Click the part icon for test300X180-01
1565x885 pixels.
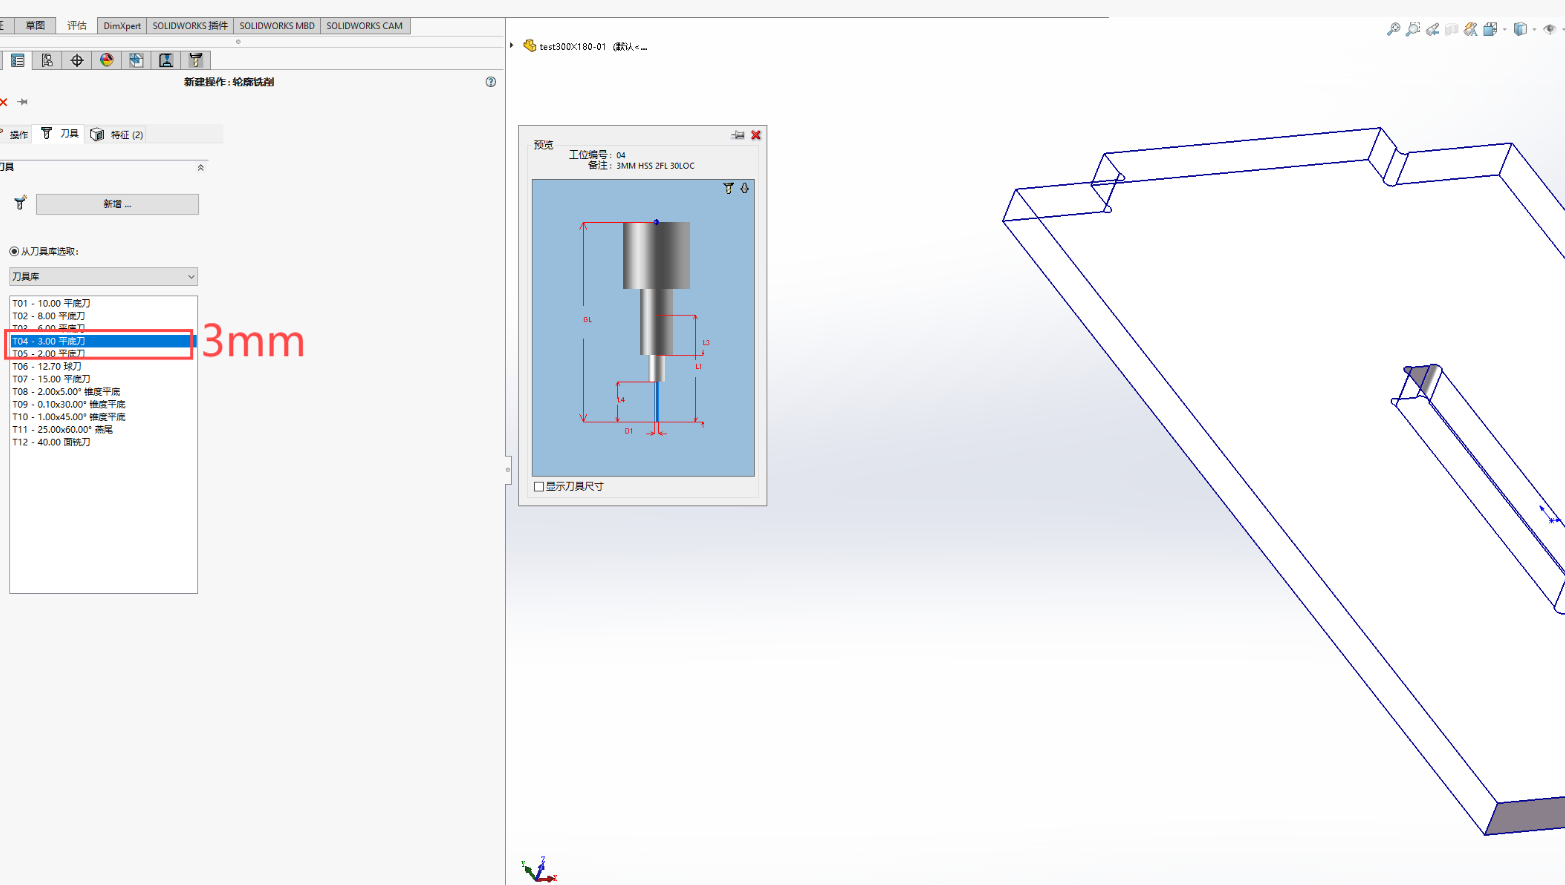(529, 46)
